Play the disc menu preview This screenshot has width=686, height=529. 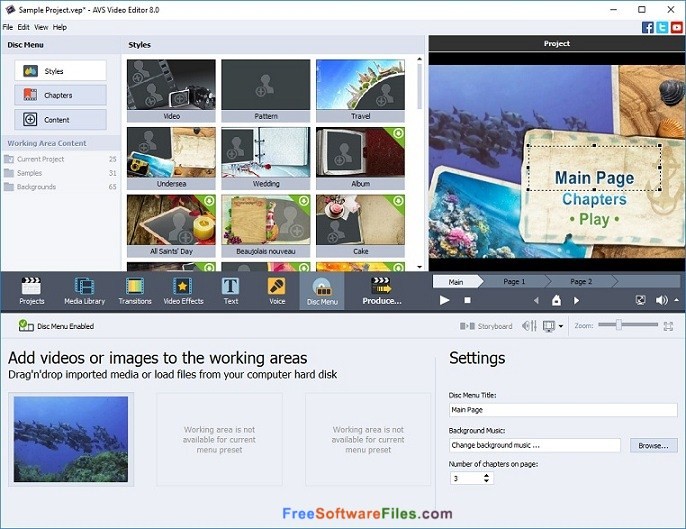pyautogui.click(x=444, y=300)
